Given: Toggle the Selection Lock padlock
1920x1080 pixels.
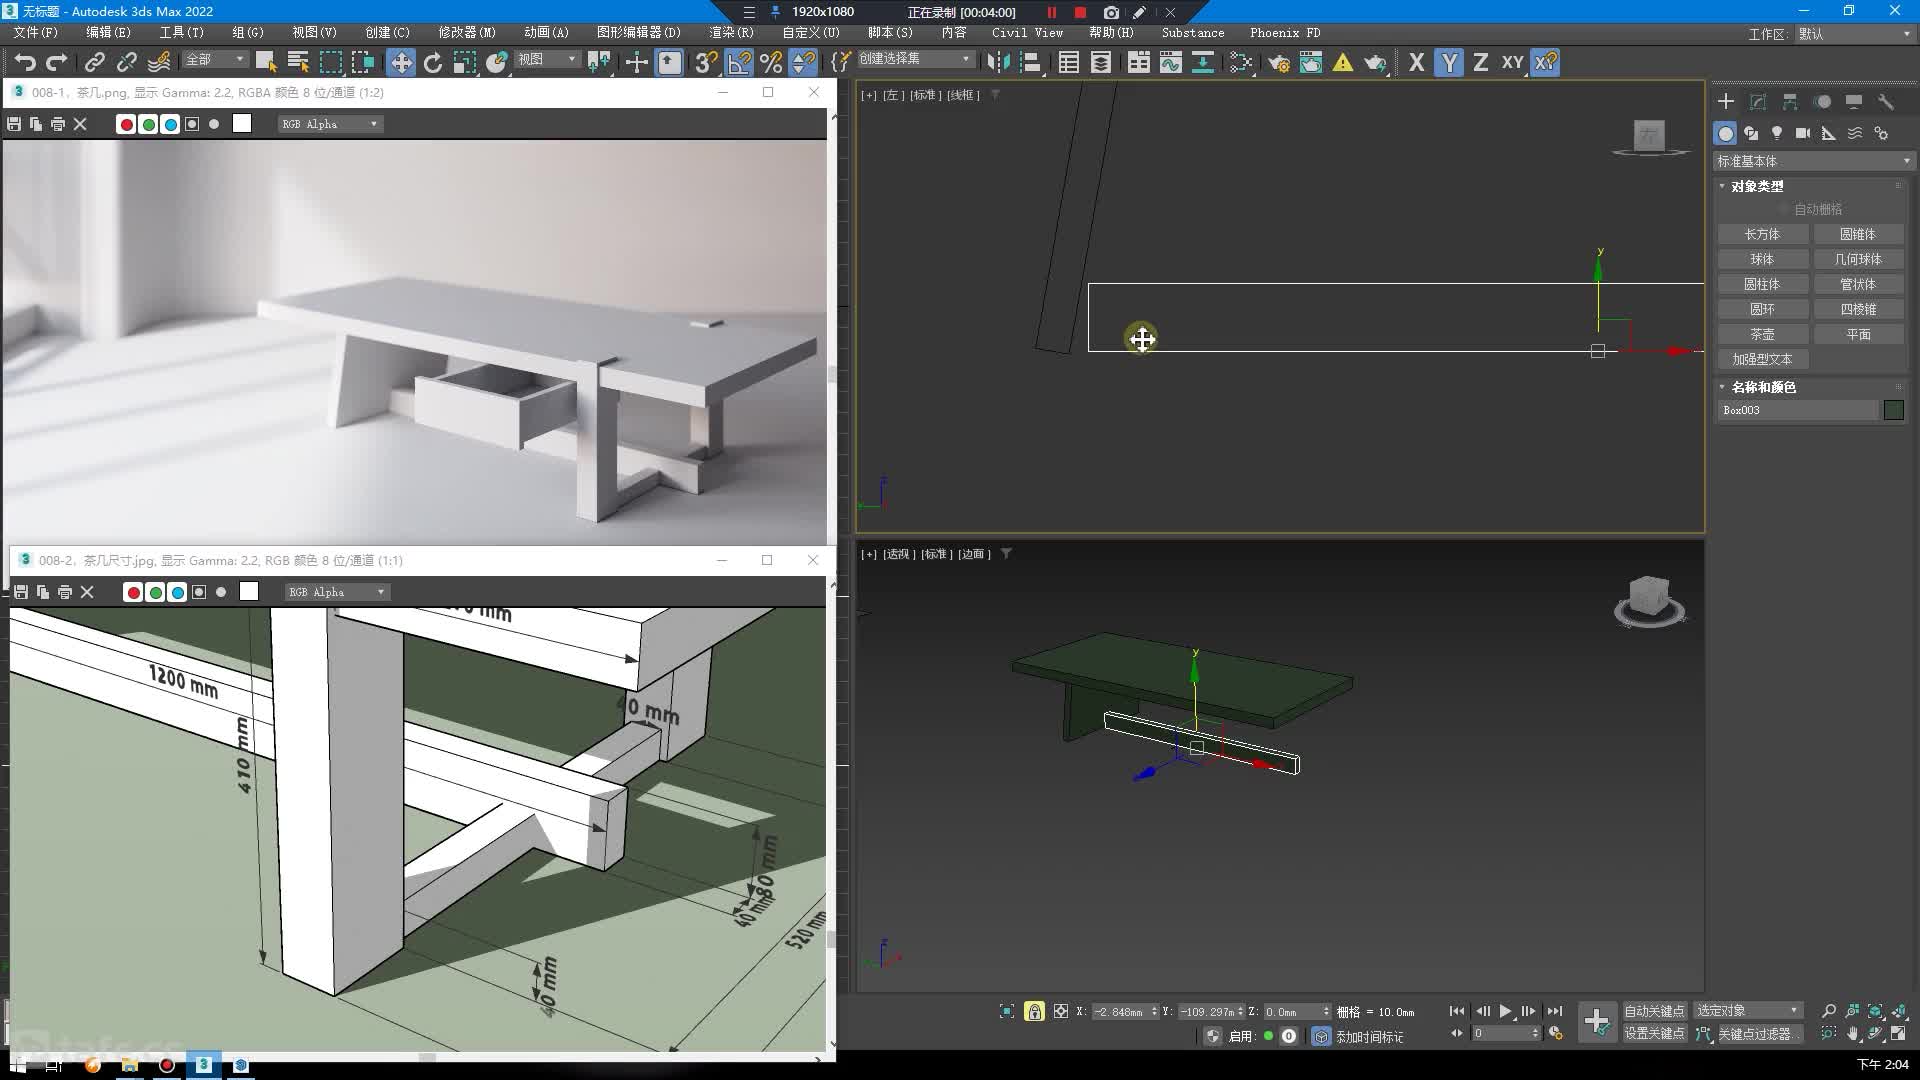Looking at the screenshot, I should [1034, 1011].
